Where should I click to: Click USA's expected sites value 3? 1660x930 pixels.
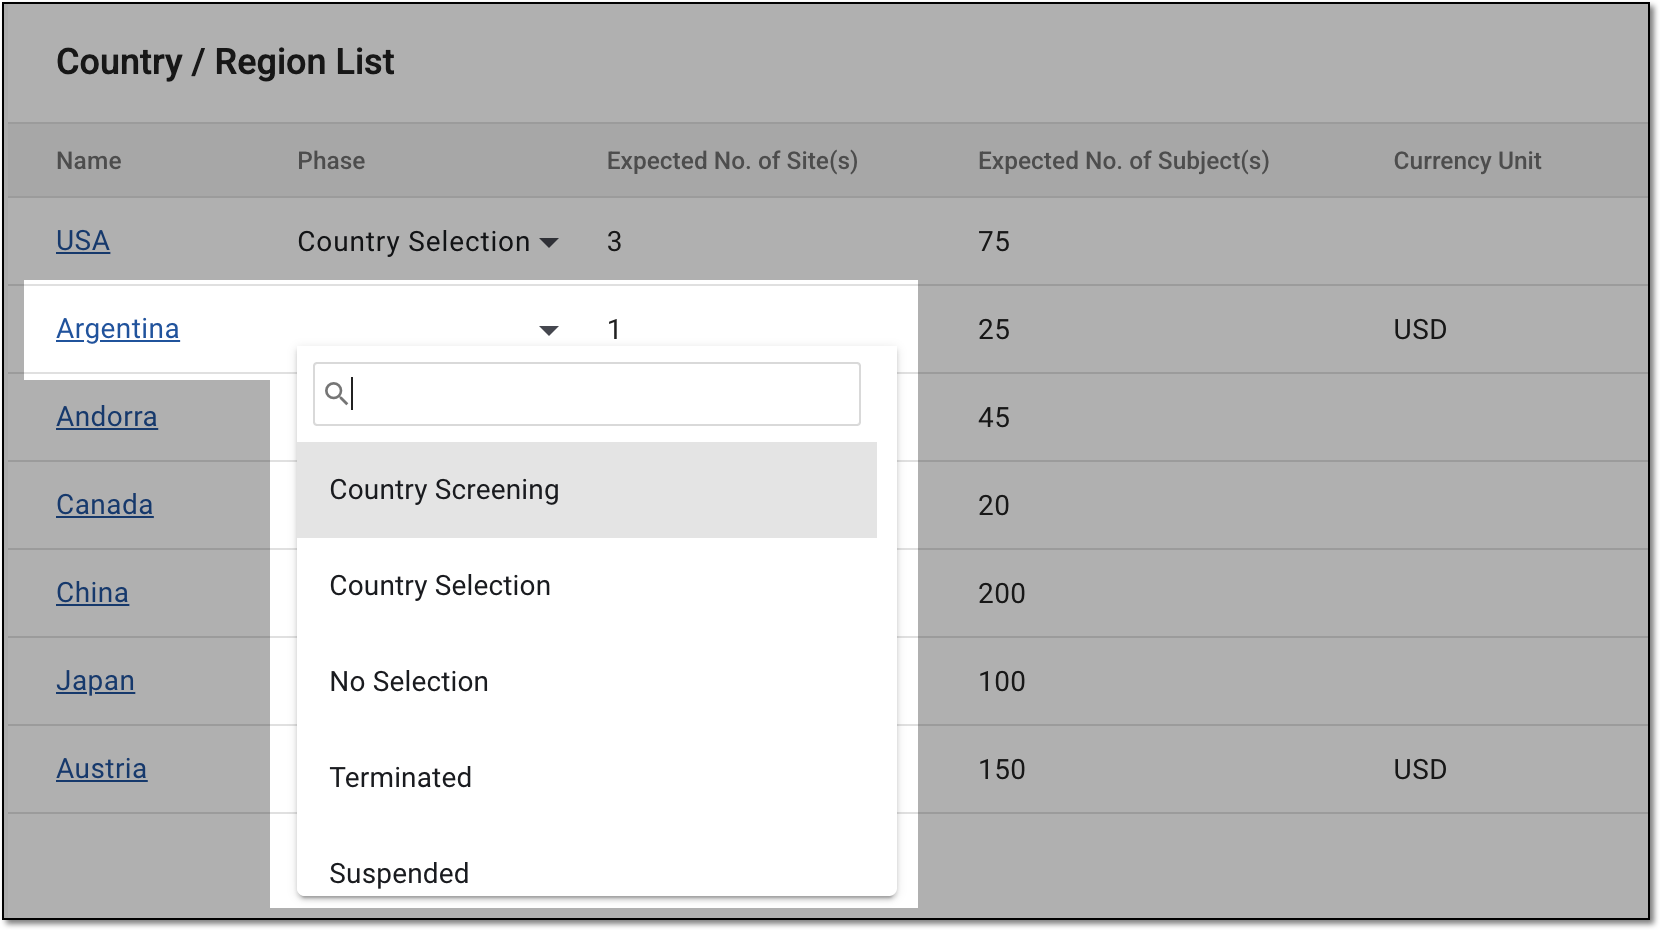614,242
